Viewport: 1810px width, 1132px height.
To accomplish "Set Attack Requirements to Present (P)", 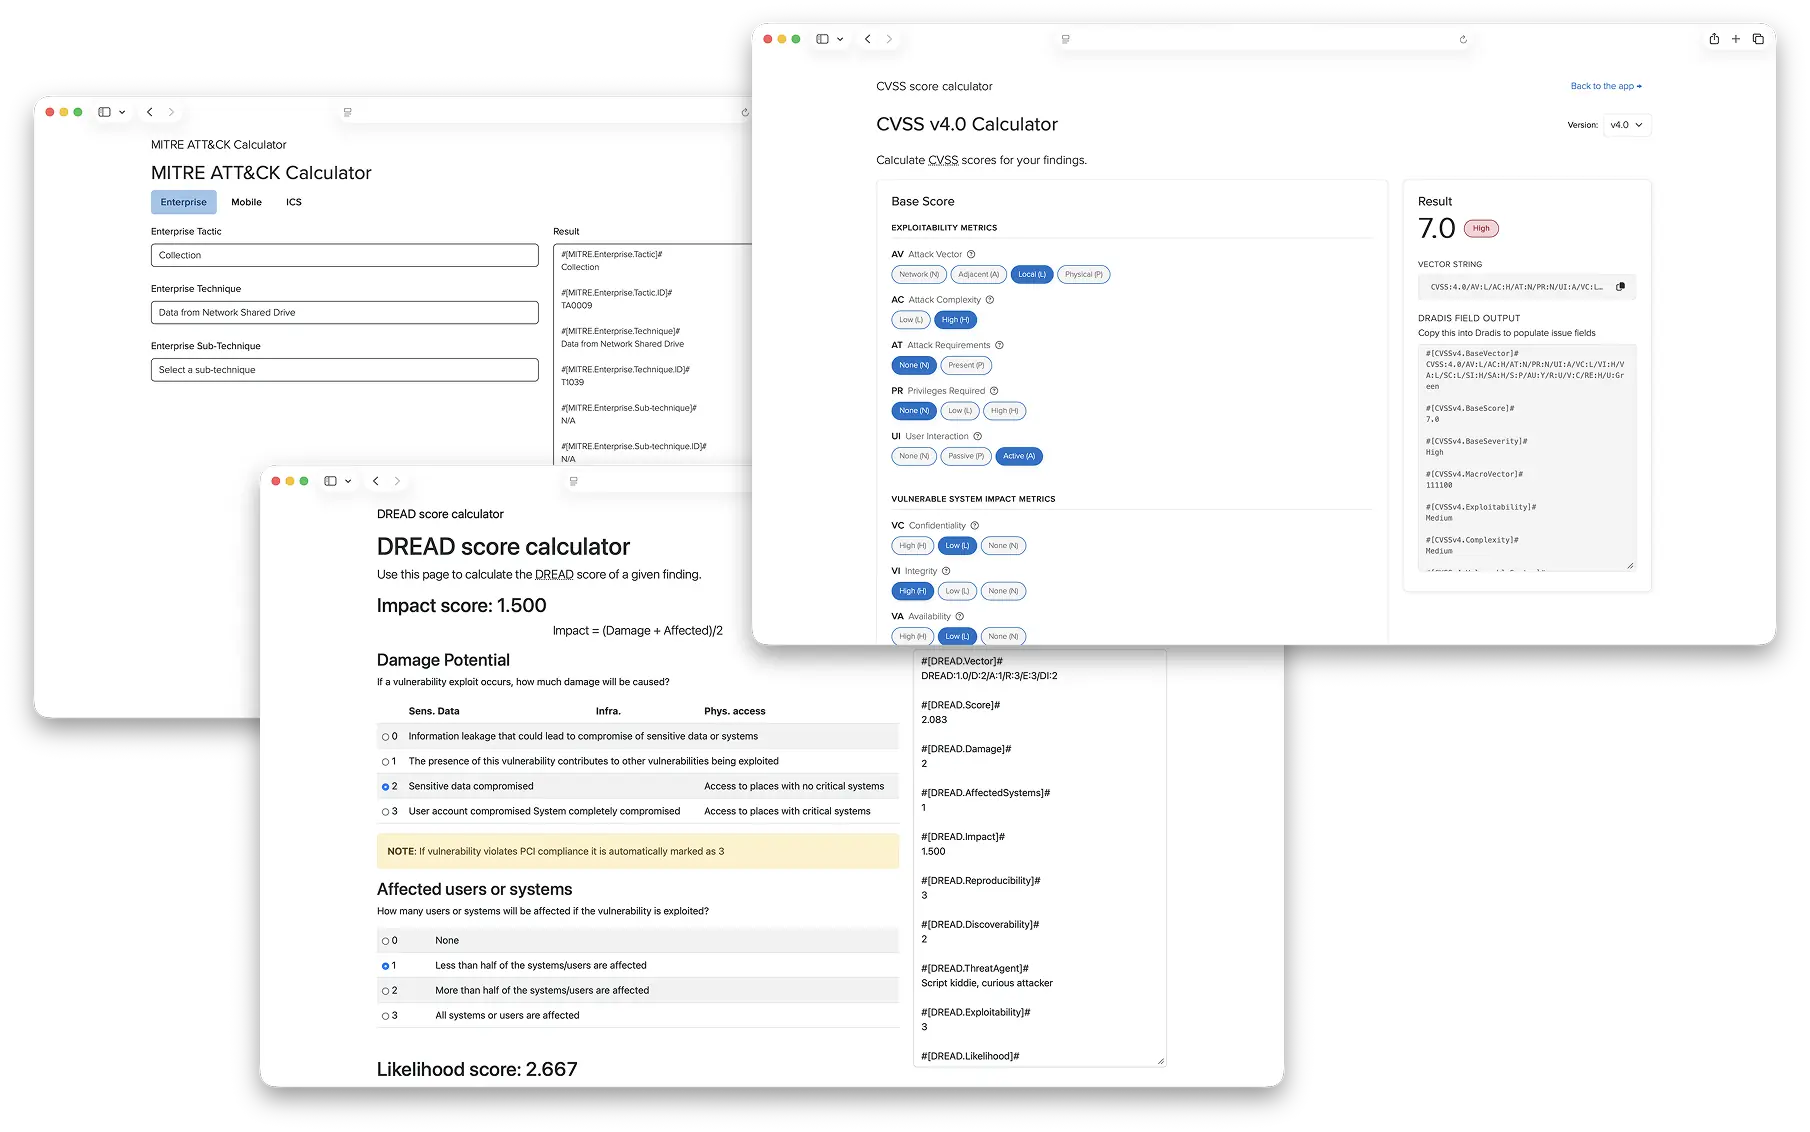I will pos(966,365).
